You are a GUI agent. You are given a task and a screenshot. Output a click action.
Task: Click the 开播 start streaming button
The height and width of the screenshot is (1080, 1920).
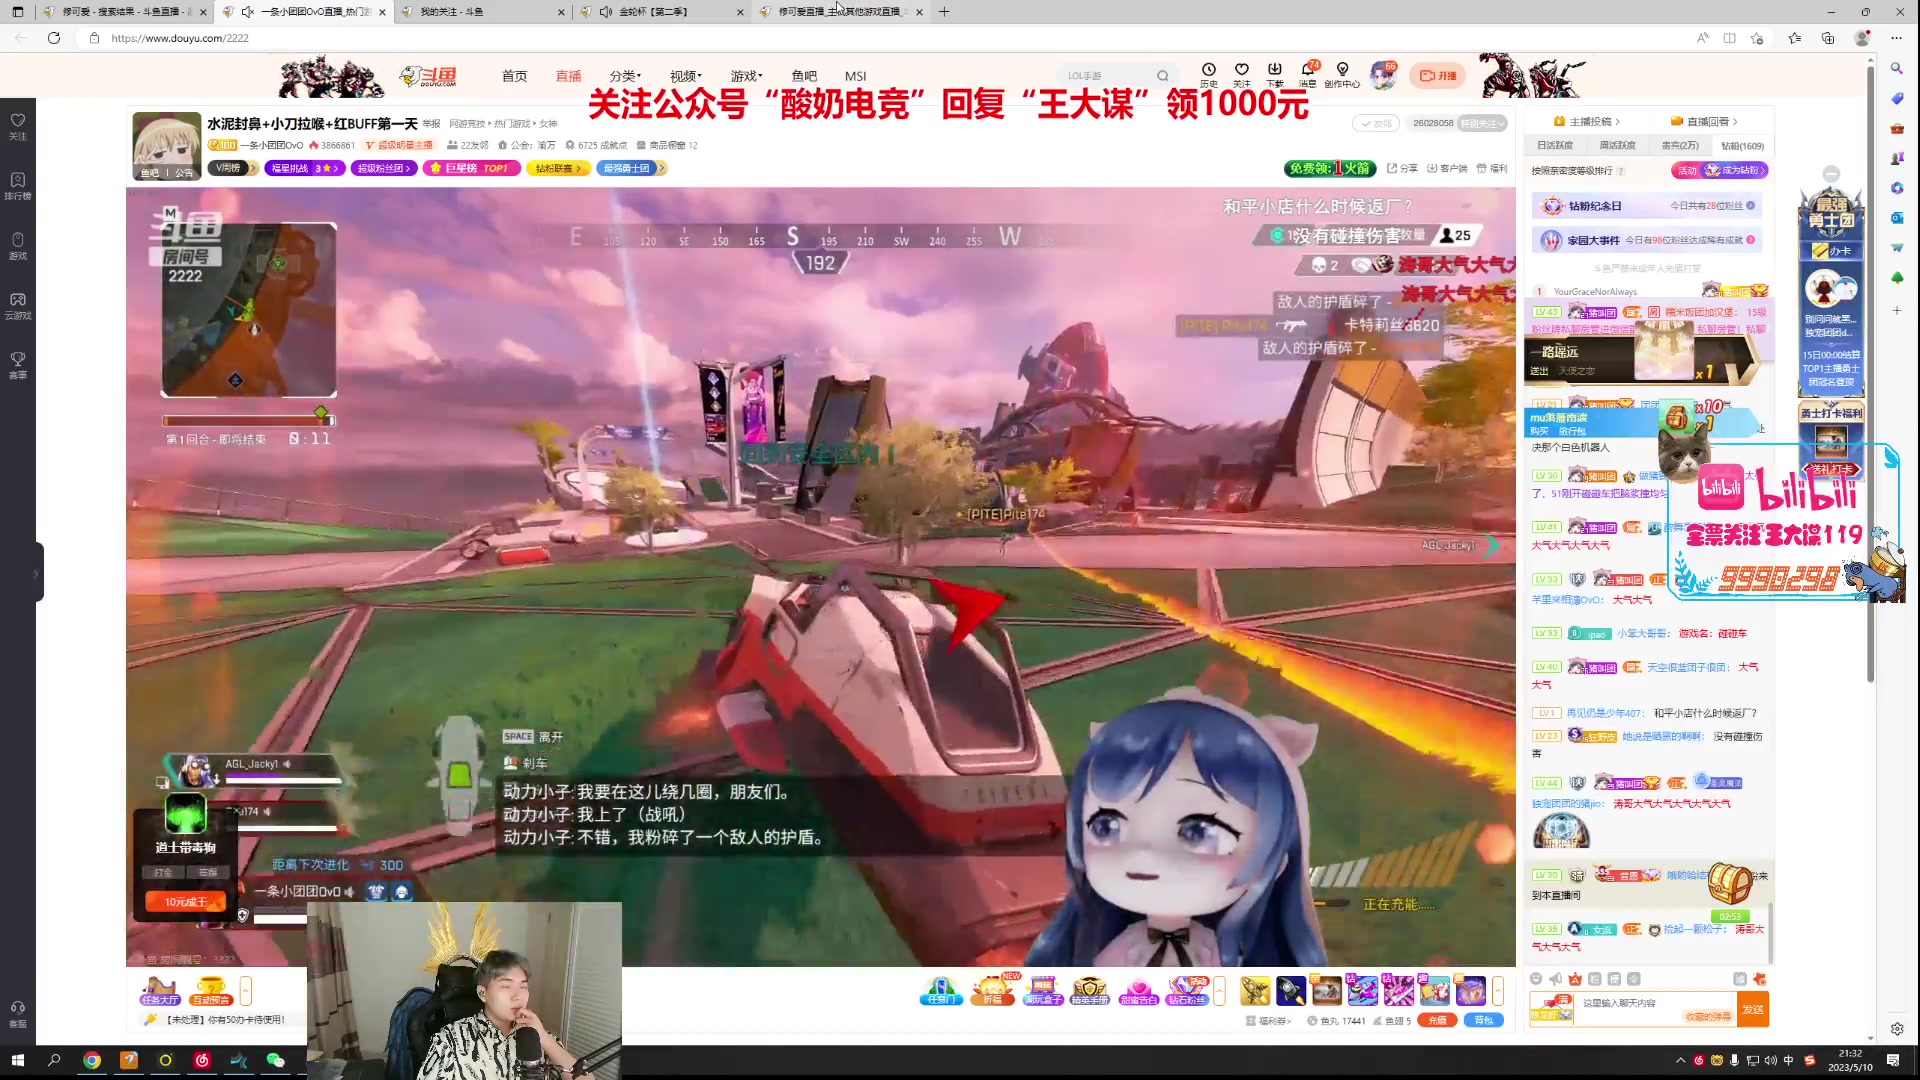(x=1438, y=76)
